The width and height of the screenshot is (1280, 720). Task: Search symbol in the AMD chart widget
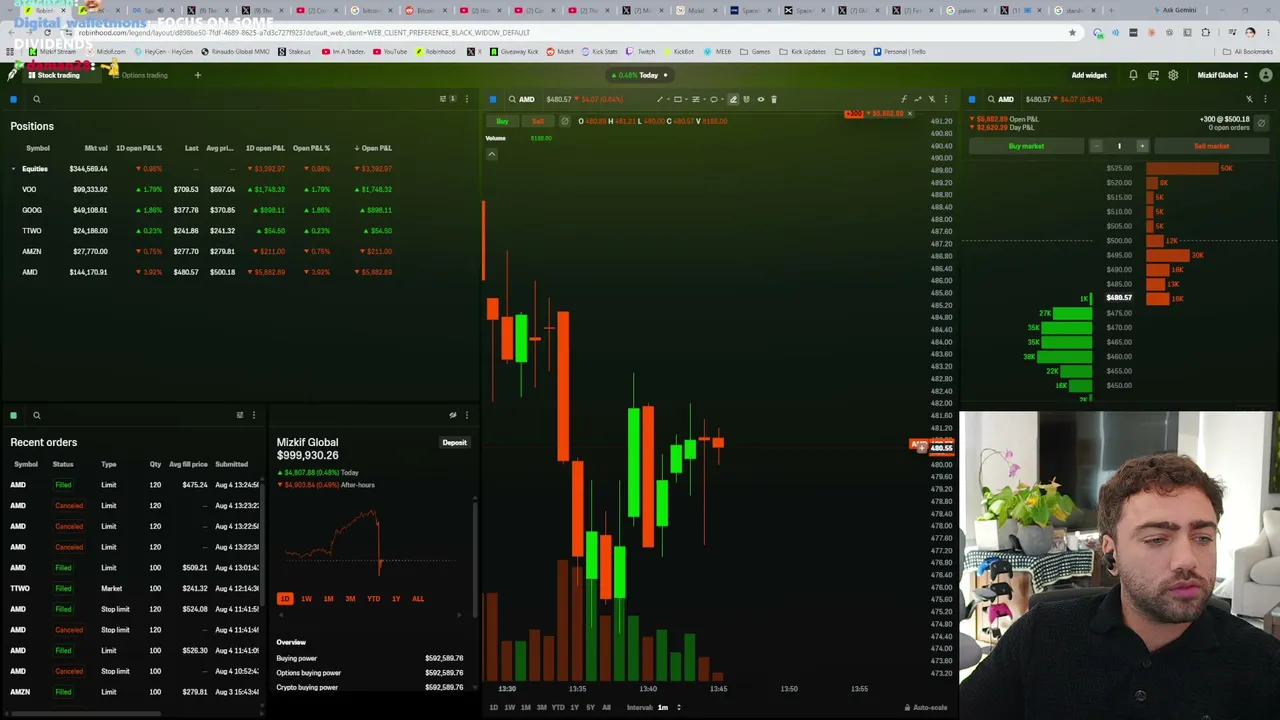(512, 99)
